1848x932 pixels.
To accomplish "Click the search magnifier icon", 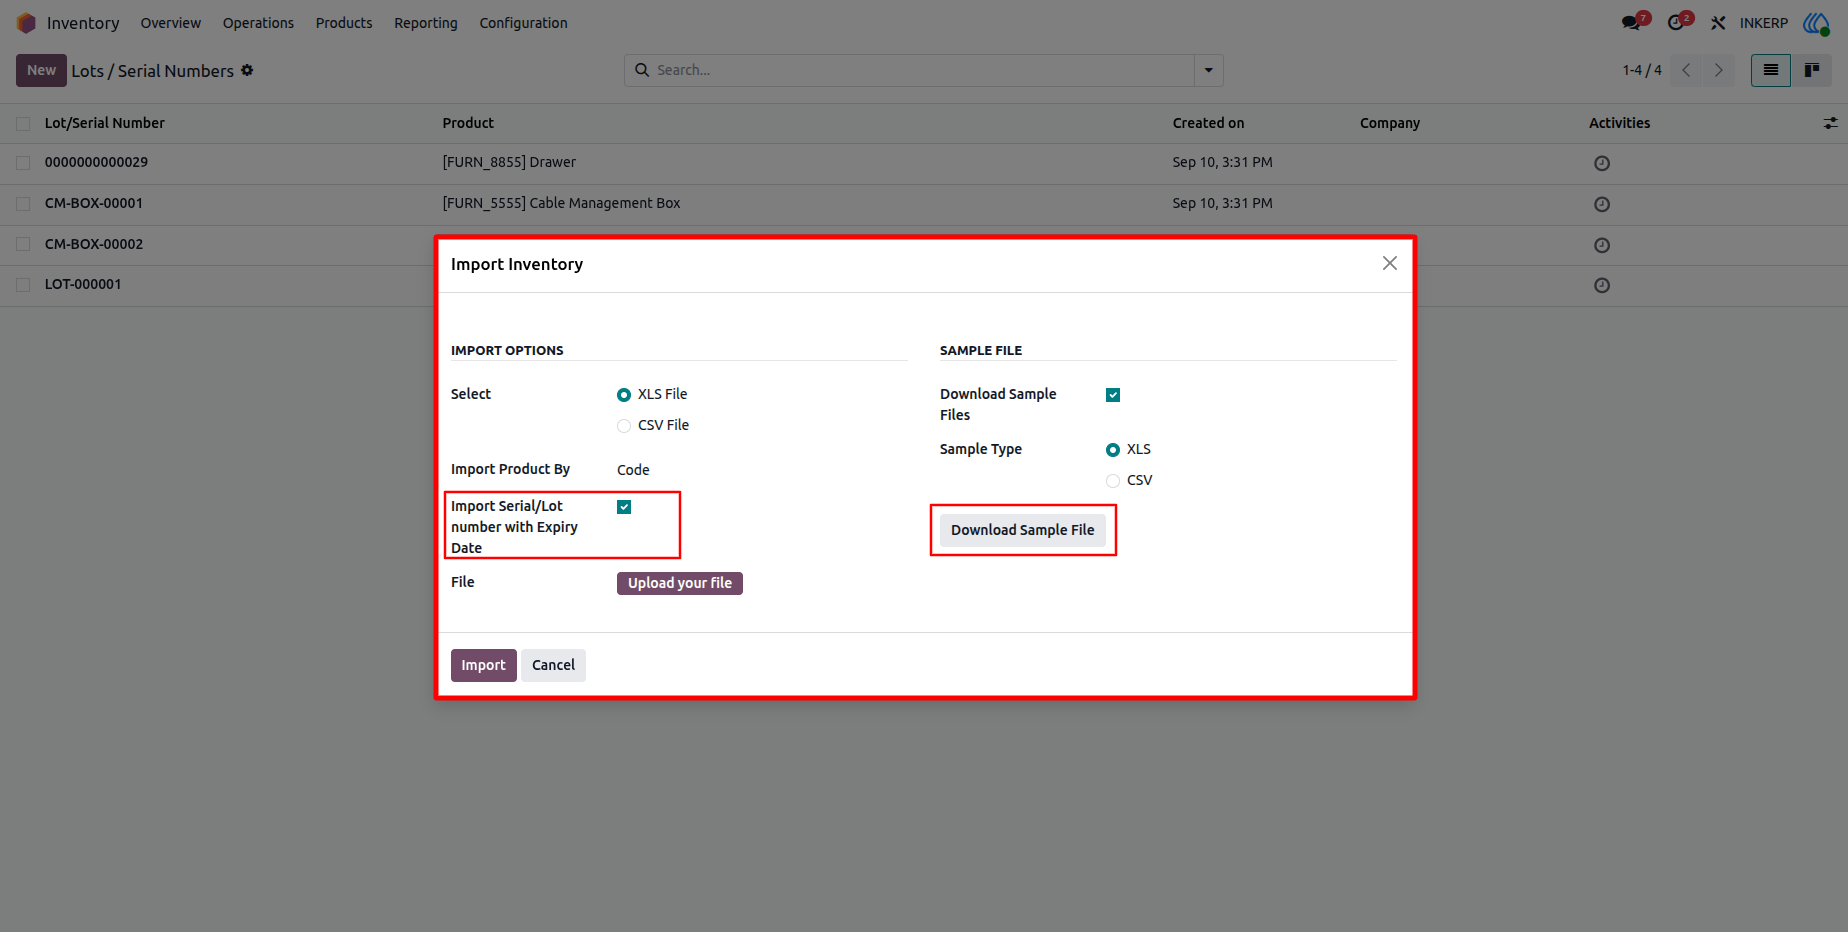I will (x=642, y=70).
